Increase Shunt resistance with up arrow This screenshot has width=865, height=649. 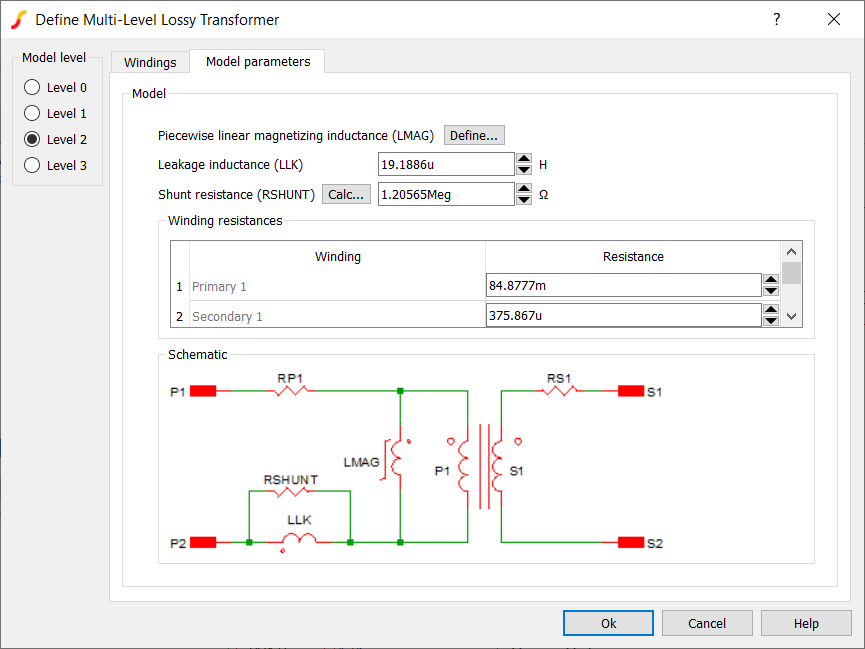pos(524,188)
